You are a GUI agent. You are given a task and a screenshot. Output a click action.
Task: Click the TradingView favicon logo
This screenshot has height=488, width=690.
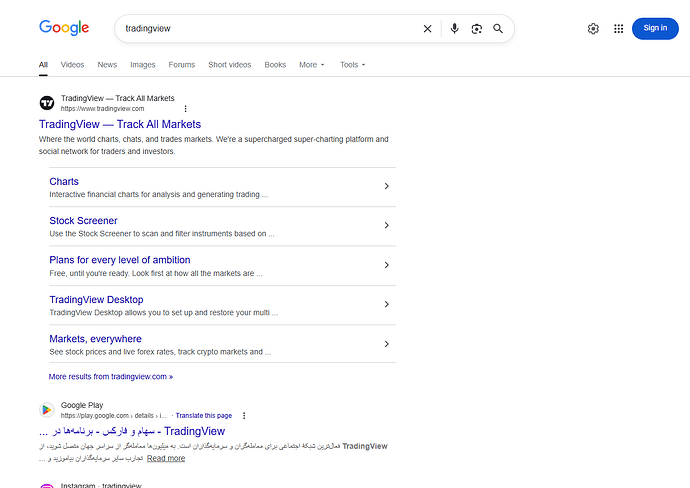47,103
